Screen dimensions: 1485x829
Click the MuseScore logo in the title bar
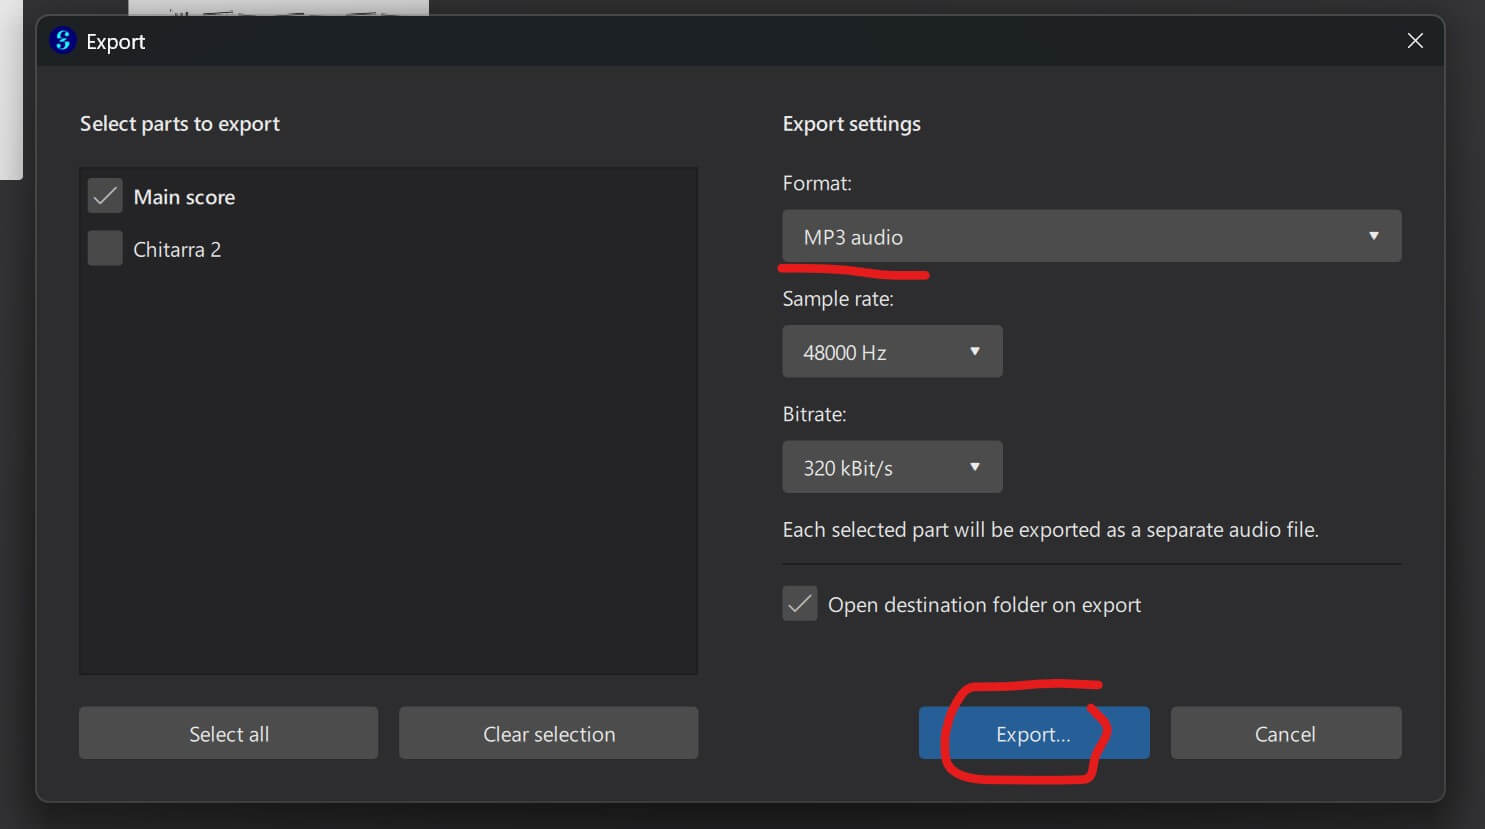tap(63, 41)
